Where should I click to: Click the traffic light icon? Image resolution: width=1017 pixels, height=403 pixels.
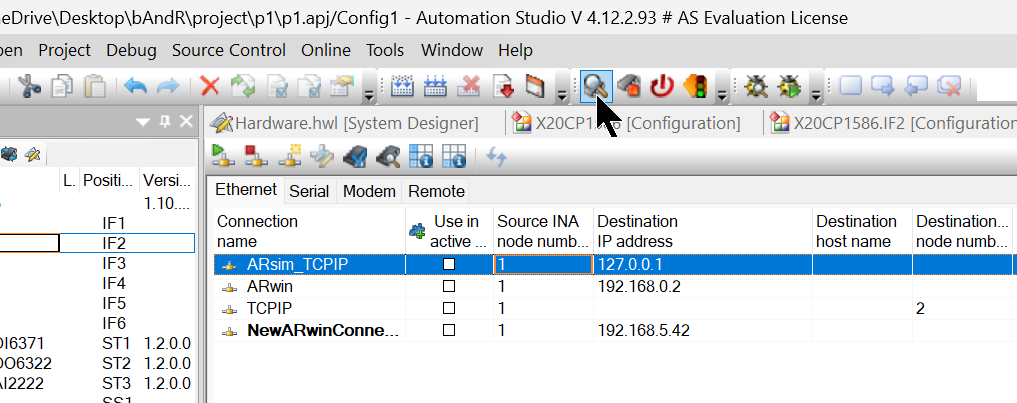tap(696, 86)
